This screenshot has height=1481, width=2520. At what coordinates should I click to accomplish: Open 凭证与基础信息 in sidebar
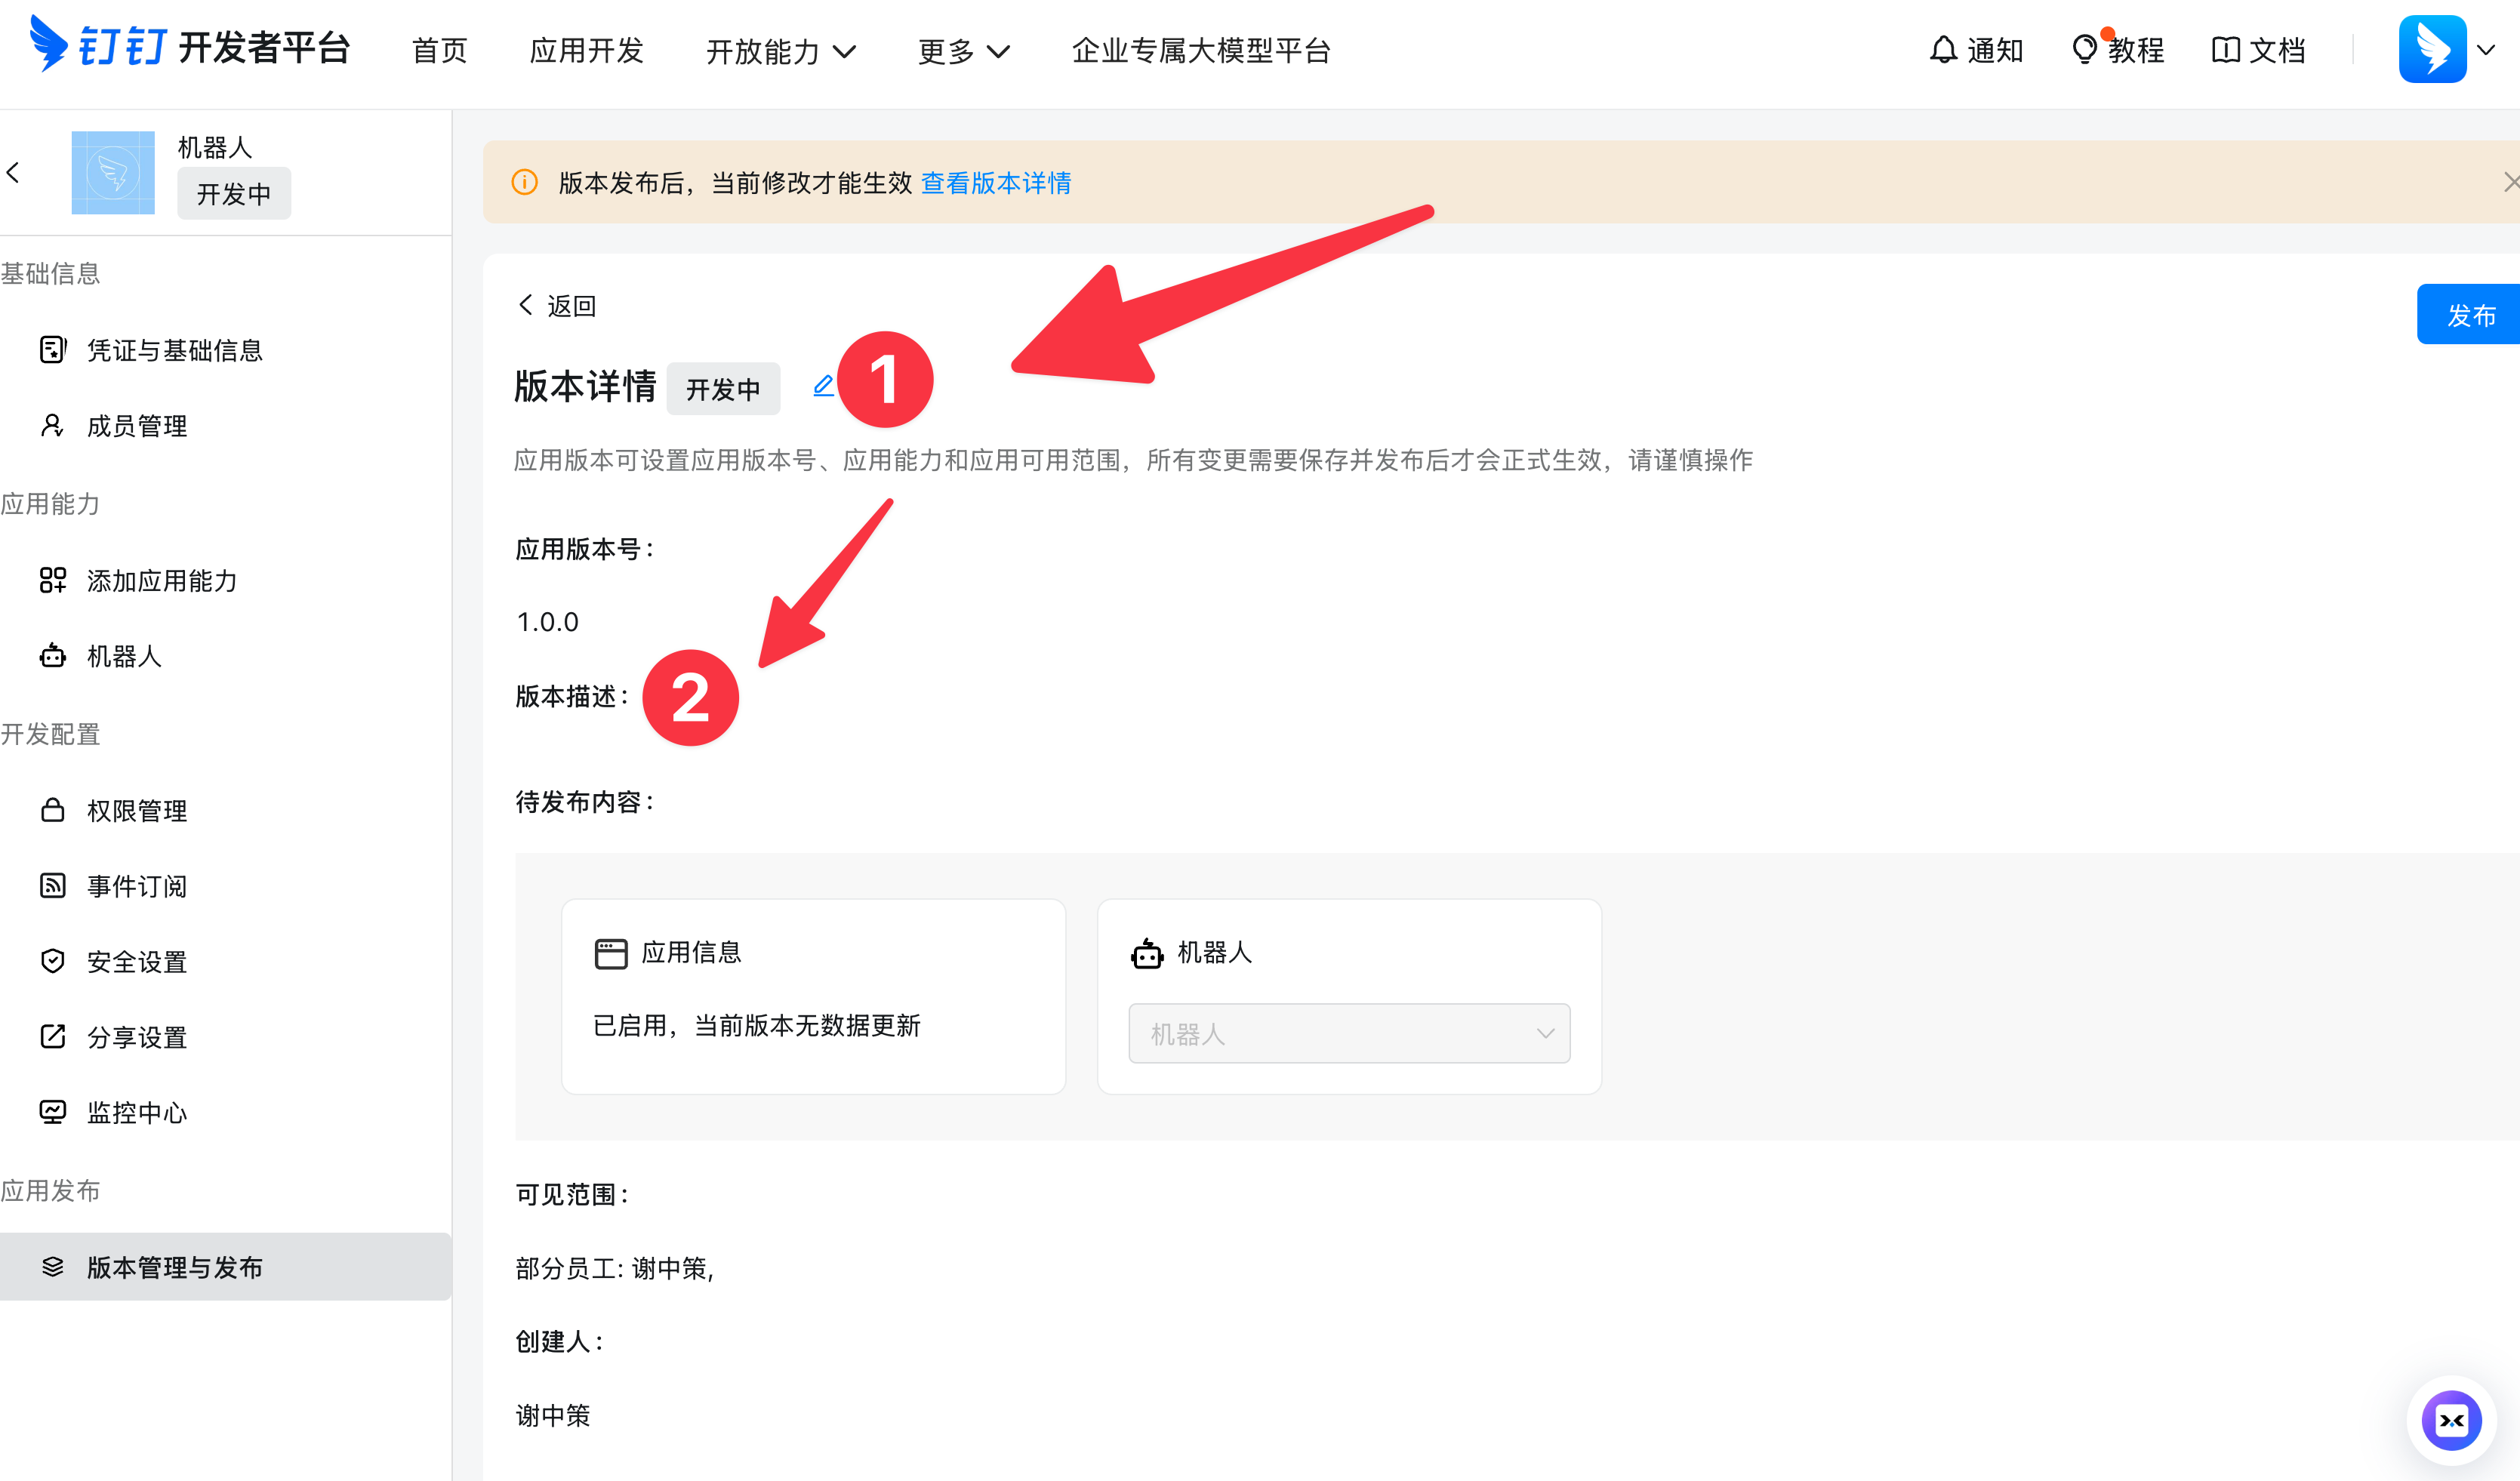tap(174, 350)
